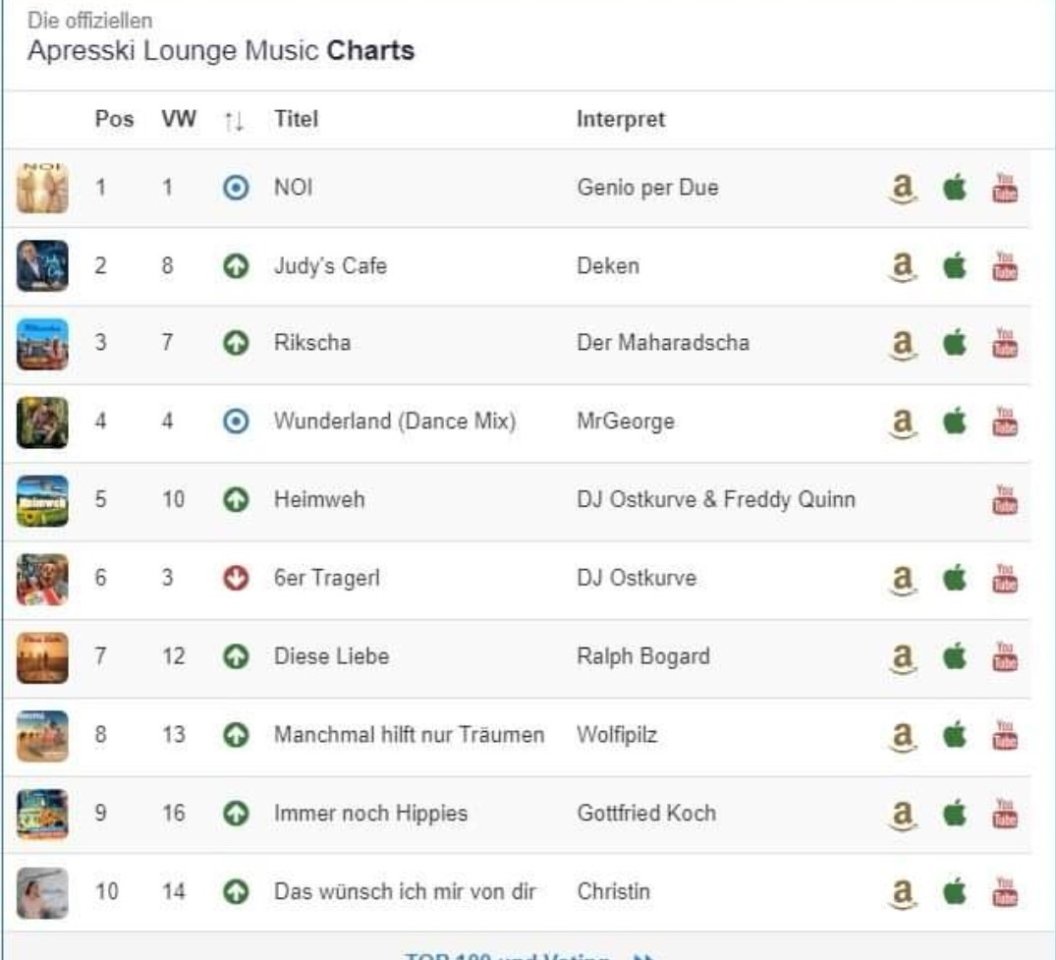Open YouTube video for Heimweh

coord(1005,499)
